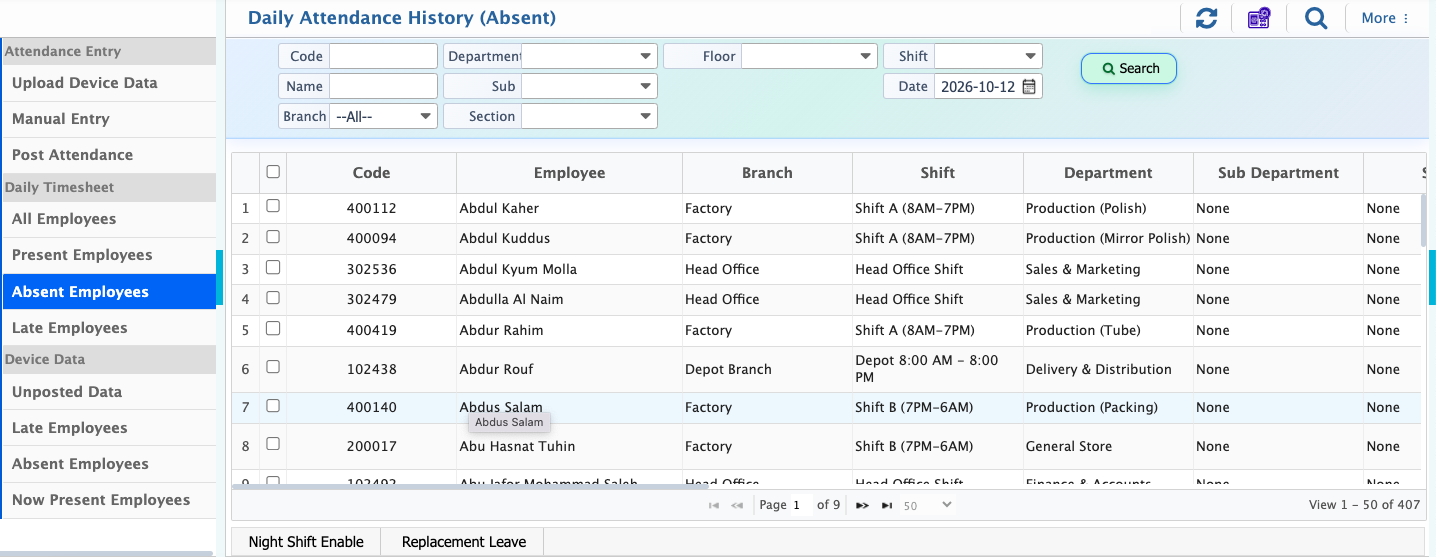The width and height of the screenshot is (1436, 557).
Task: Open Manual Entry in the sidebar
Action: [x=109, y=119]
